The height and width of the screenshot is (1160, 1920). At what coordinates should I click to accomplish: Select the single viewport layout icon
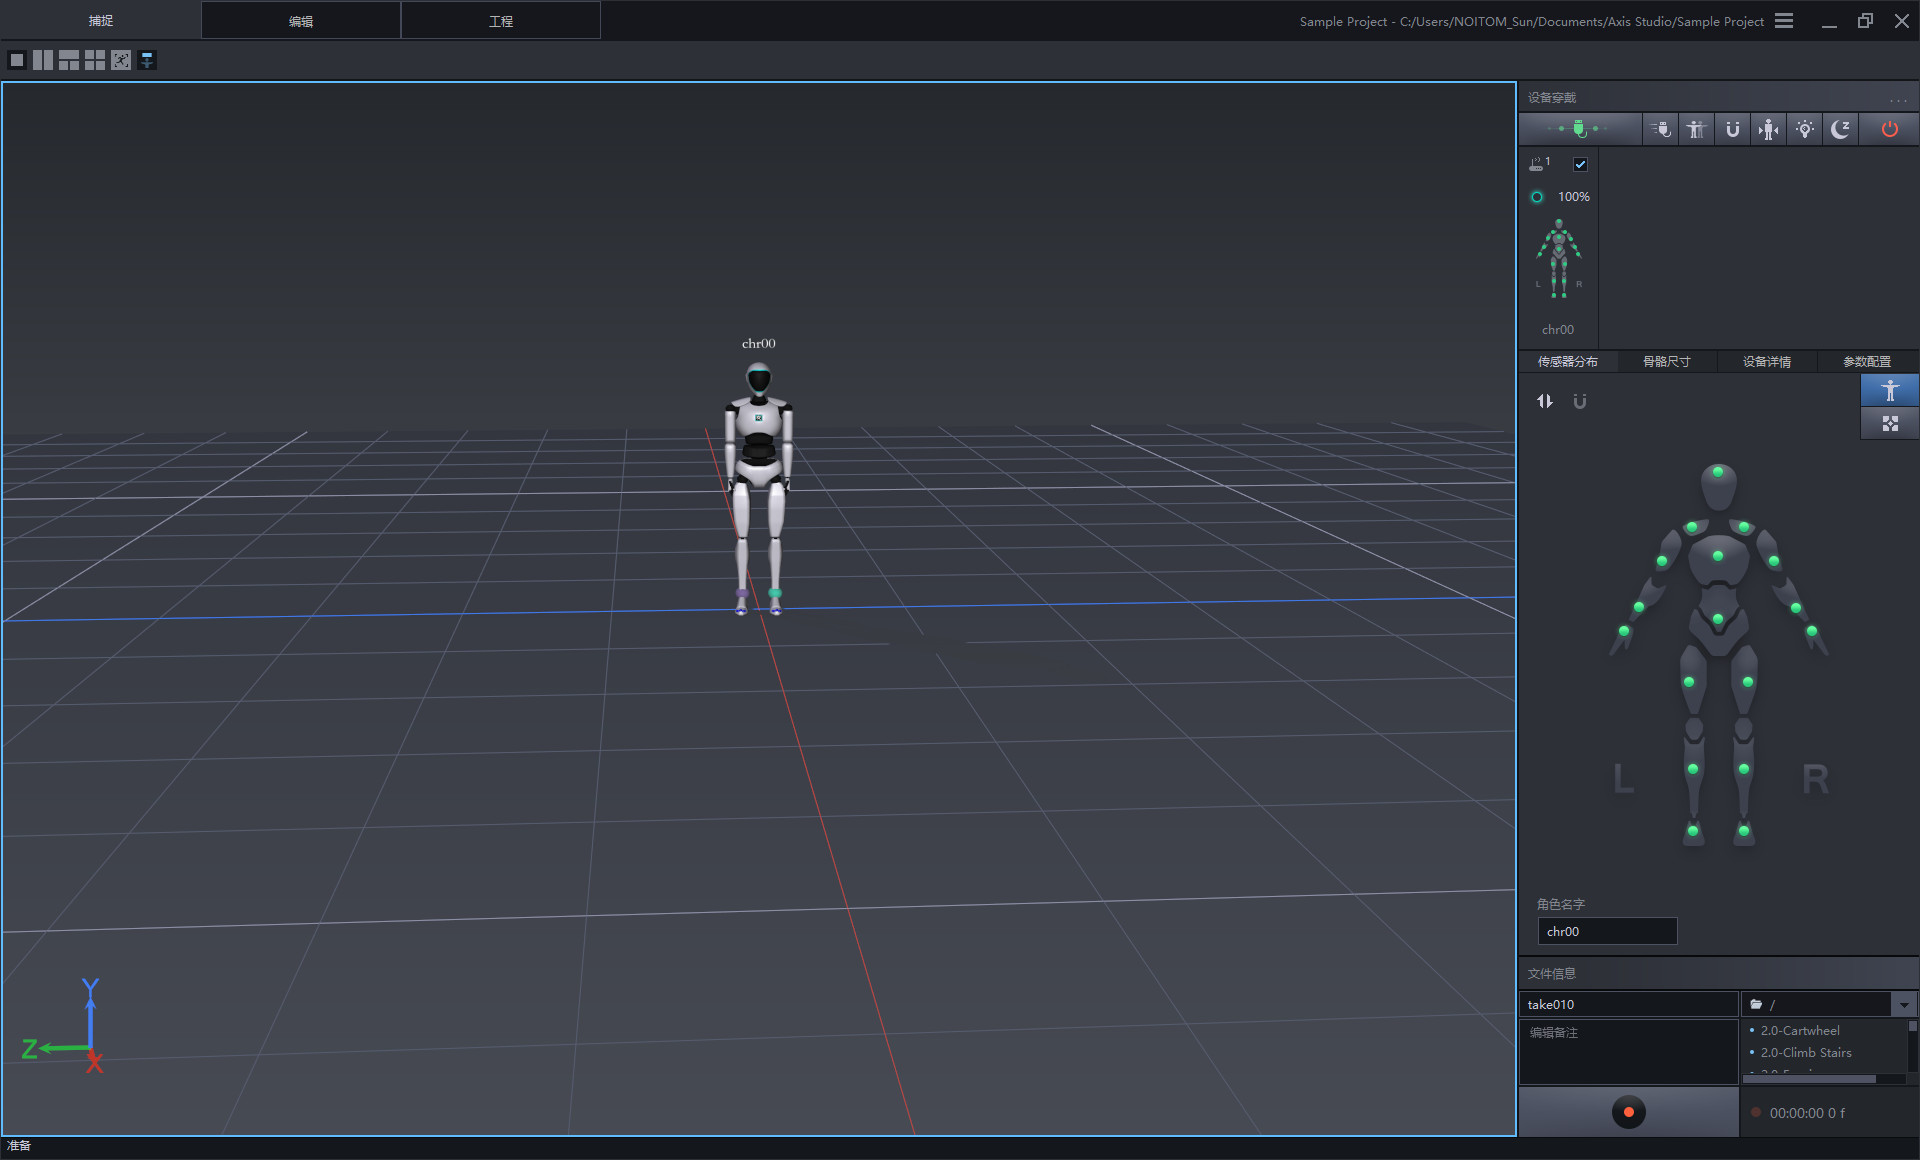click(17, 60)
